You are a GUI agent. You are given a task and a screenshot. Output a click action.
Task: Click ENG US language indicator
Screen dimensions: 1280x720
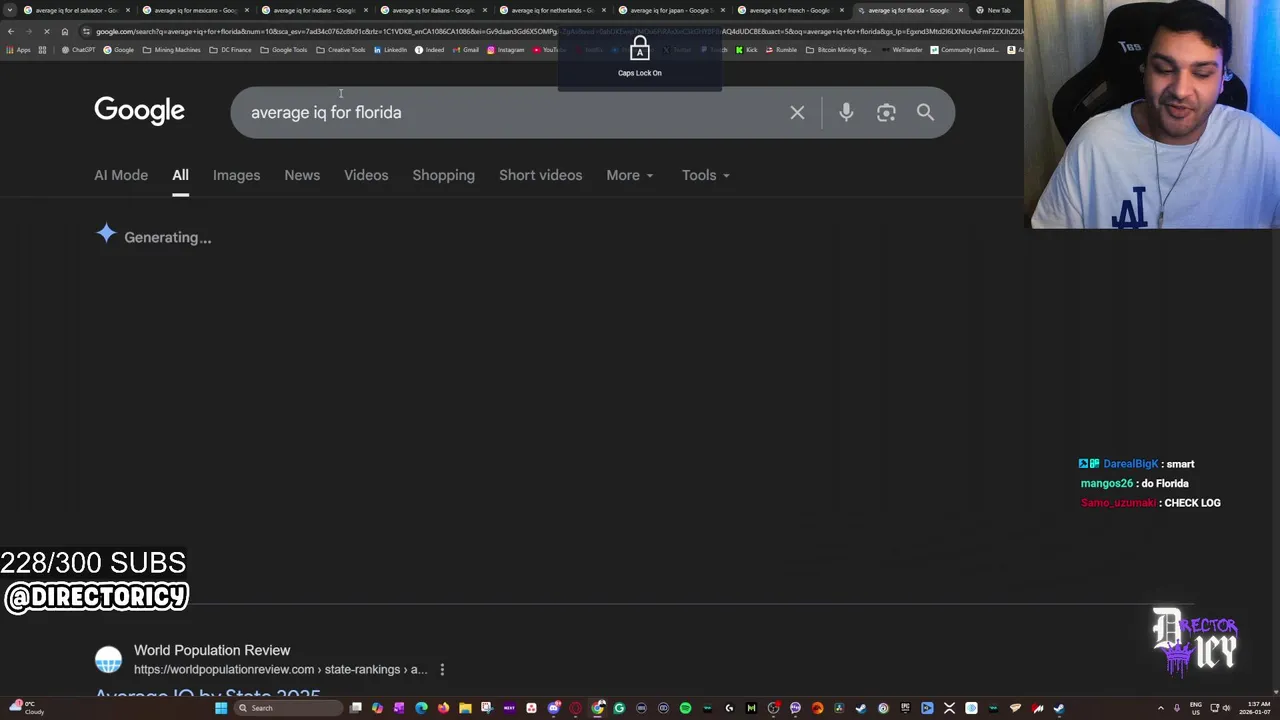1197,708
